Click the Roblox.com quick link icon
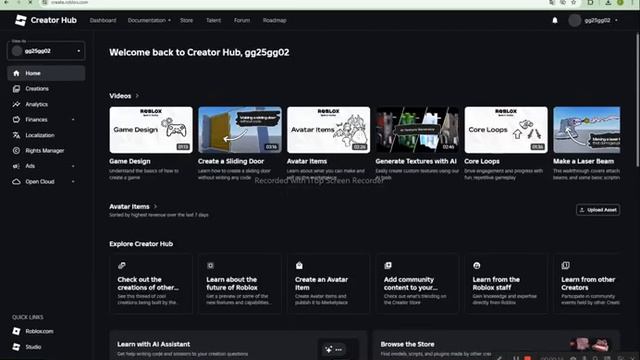 pyautogui.click(x=16, y=331)
